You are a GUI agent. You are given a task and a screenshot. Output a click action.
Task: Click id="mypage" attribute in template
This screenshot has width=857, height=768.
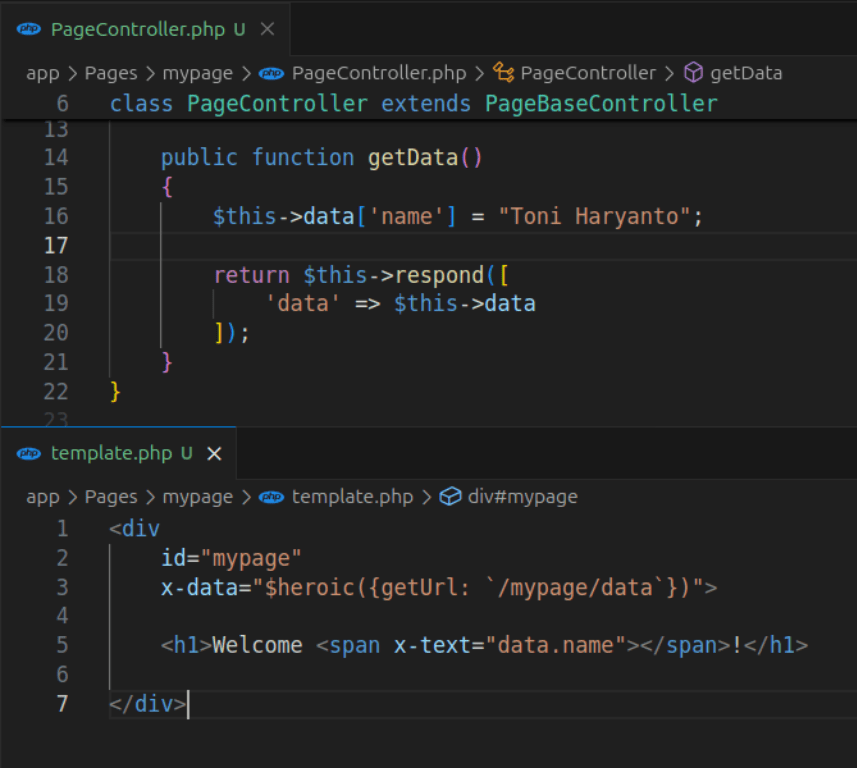click(231, 559)
